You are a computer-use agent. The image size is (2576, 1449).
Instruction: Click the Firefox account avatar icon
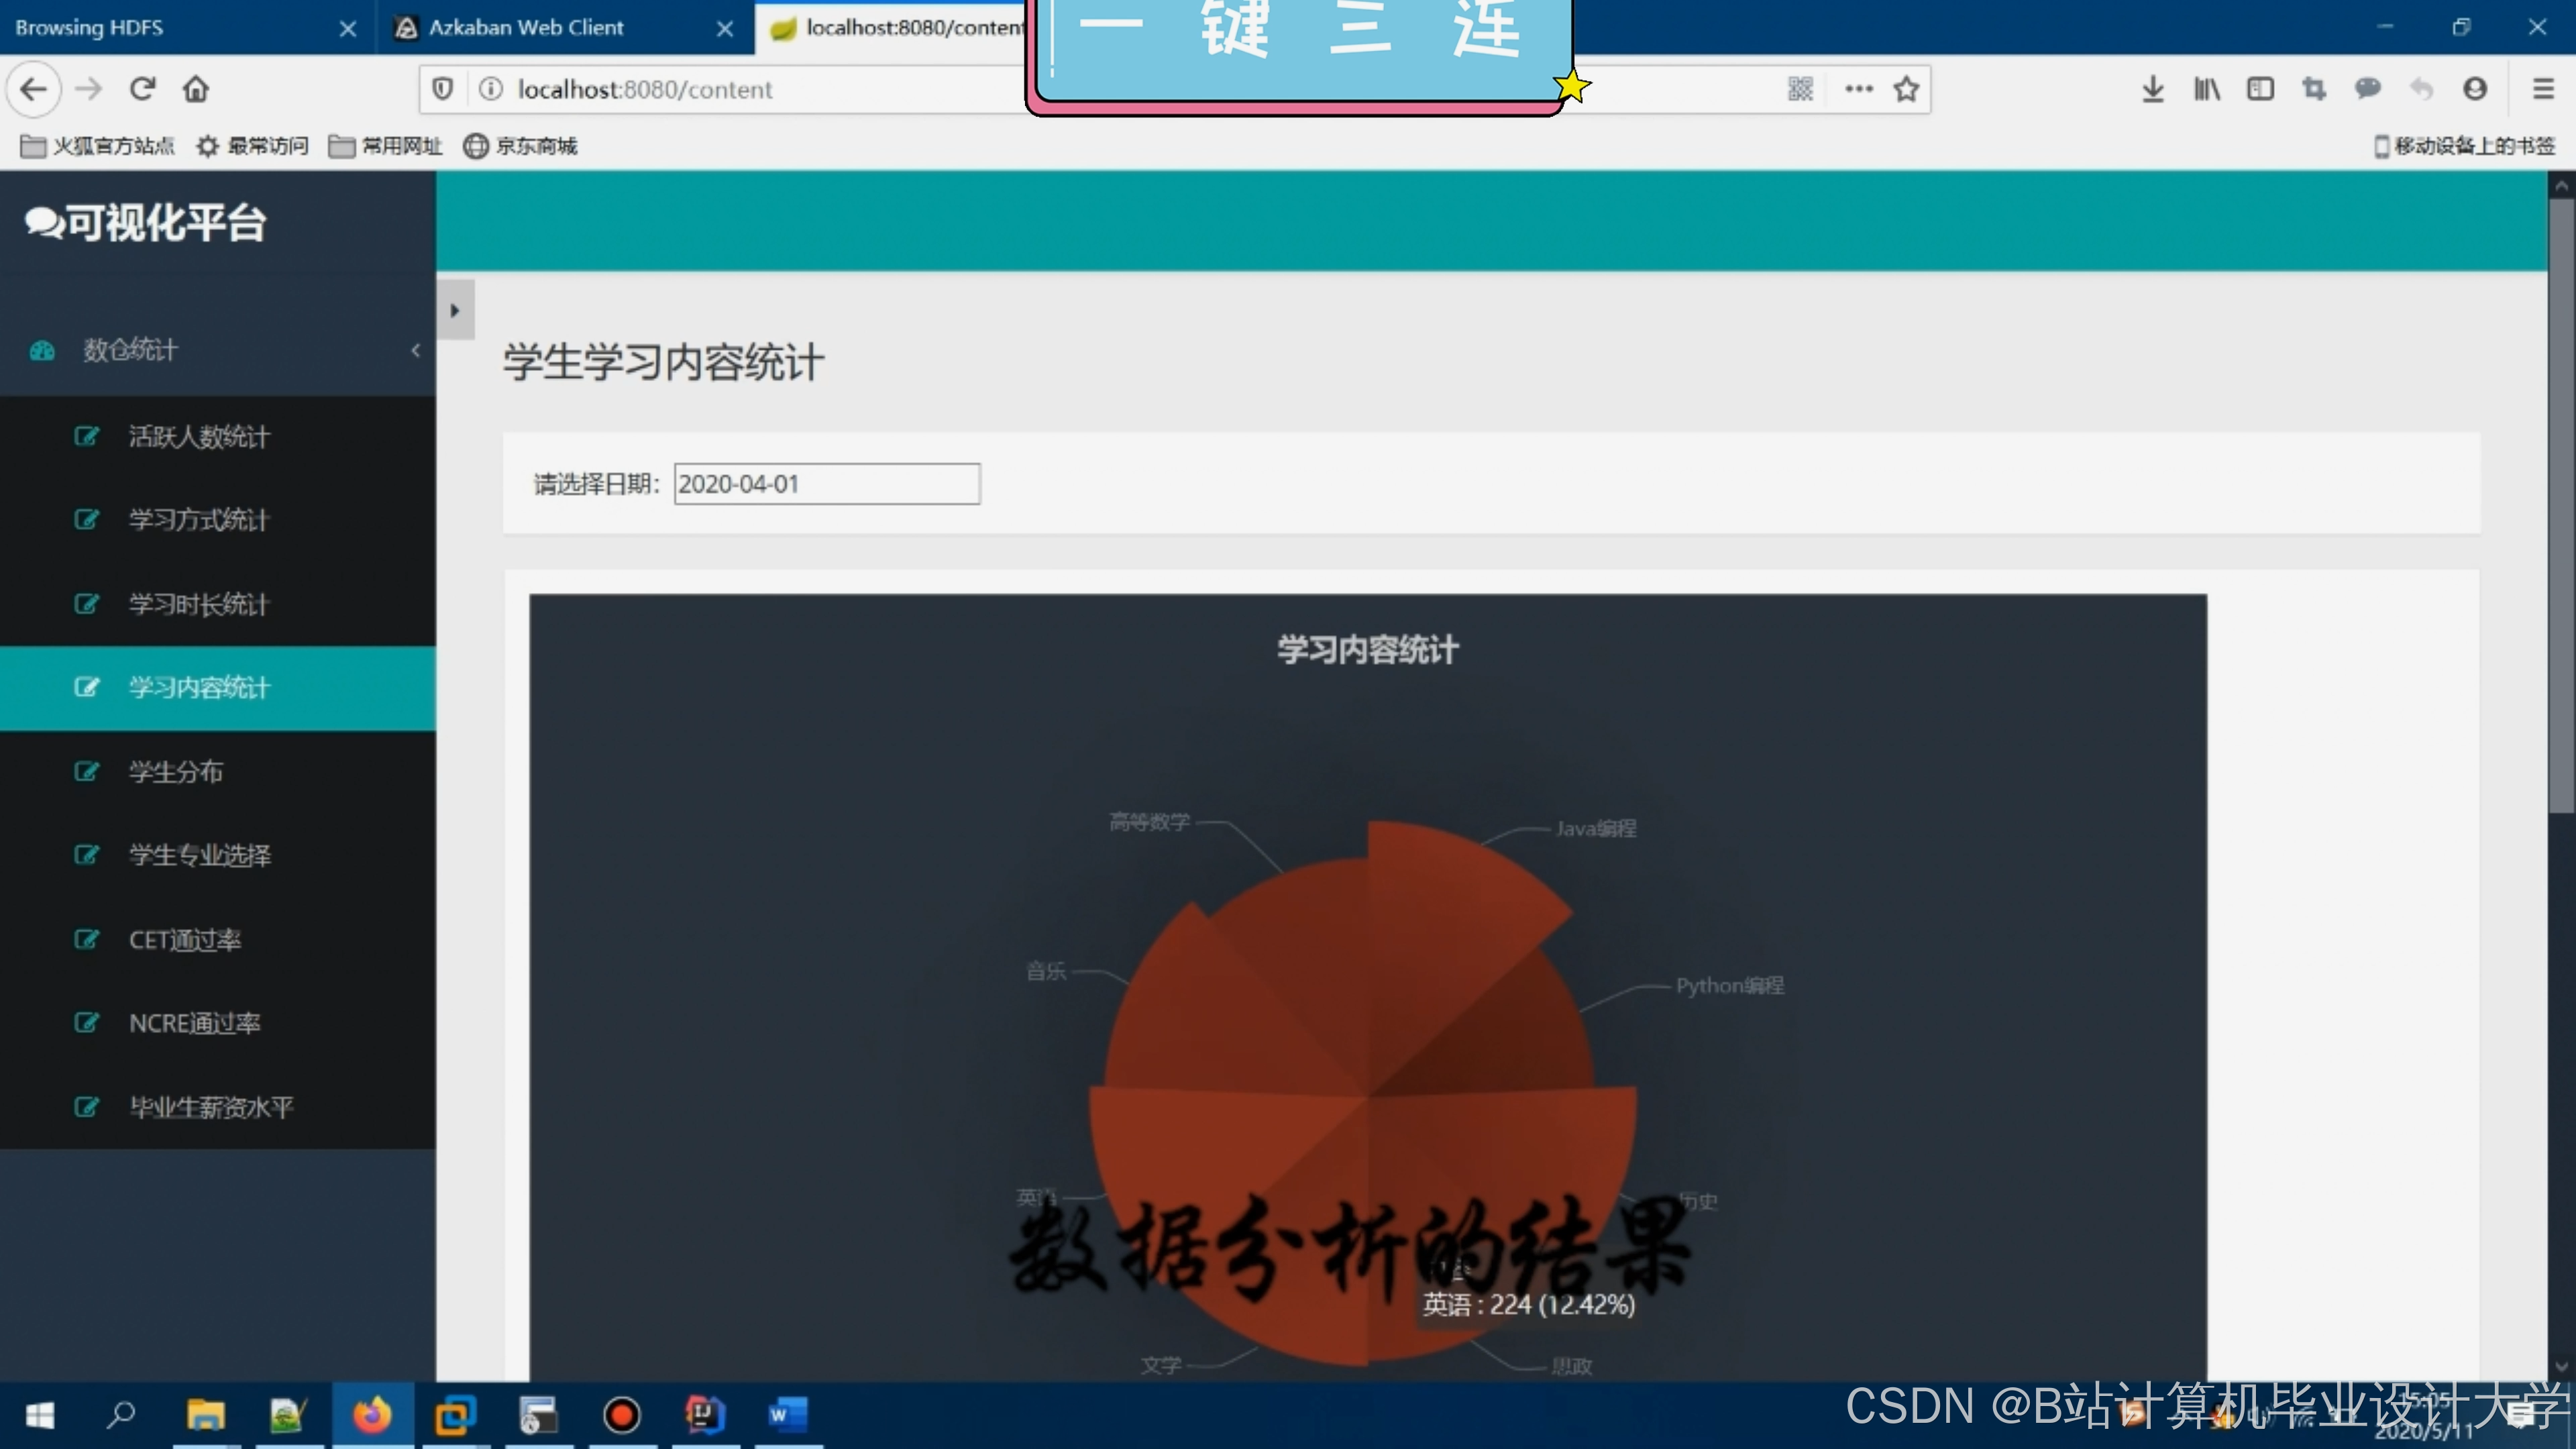[x=2474, y=89]
